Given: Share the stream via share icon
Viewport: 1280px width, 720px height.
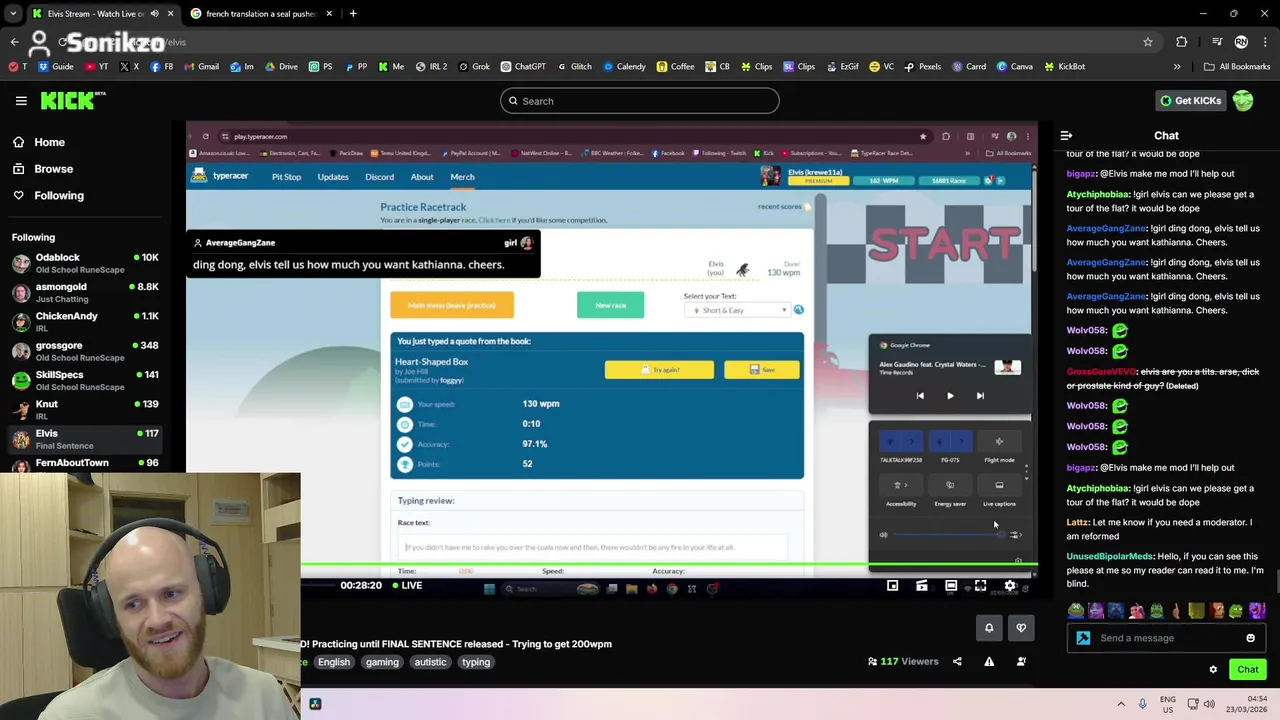Looking at the screenshot, I should pyautogui.click(x=957, y=661).
